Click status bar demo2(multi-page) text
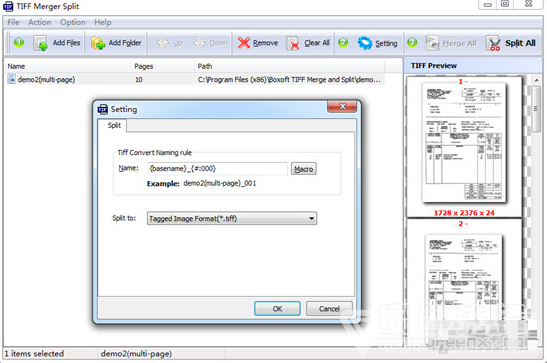547x363 pixels. coord(136,354)
